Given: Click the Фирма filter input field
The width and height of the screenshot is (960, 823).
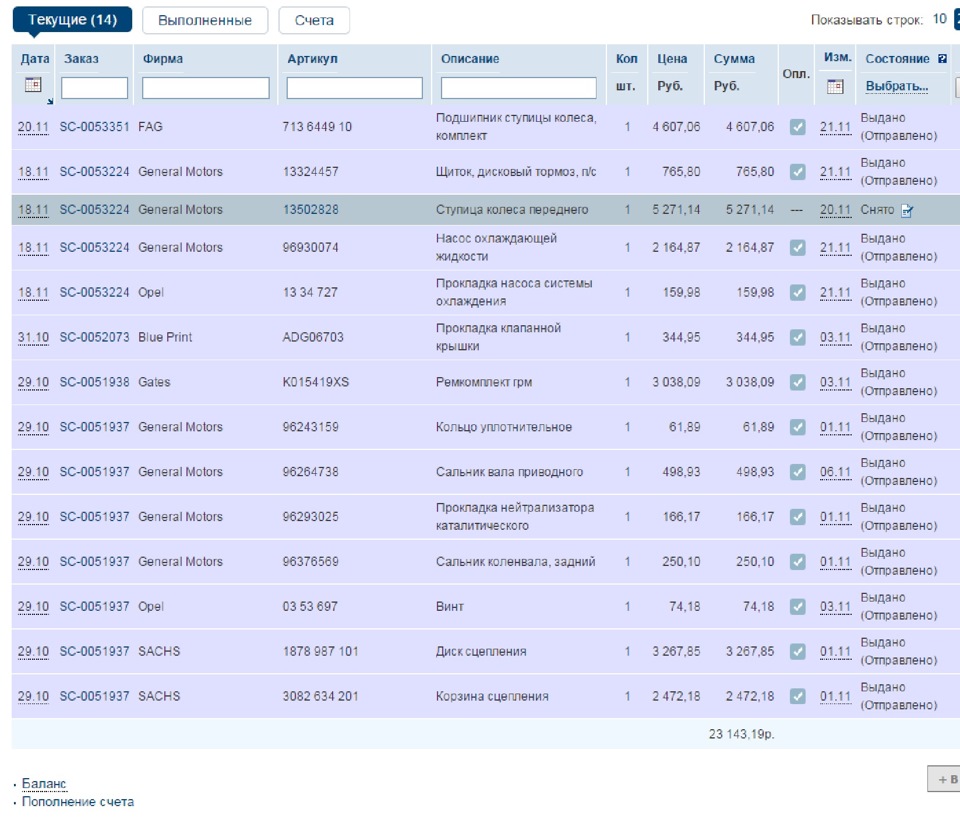Looking at the screenshot, I should pos(205,88).
